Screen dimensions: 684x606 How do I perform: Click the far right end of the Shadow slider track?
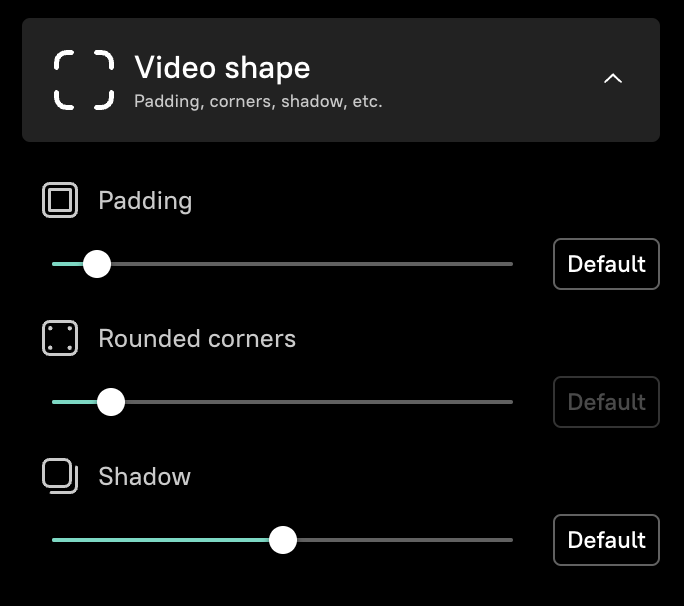(508, 540)
